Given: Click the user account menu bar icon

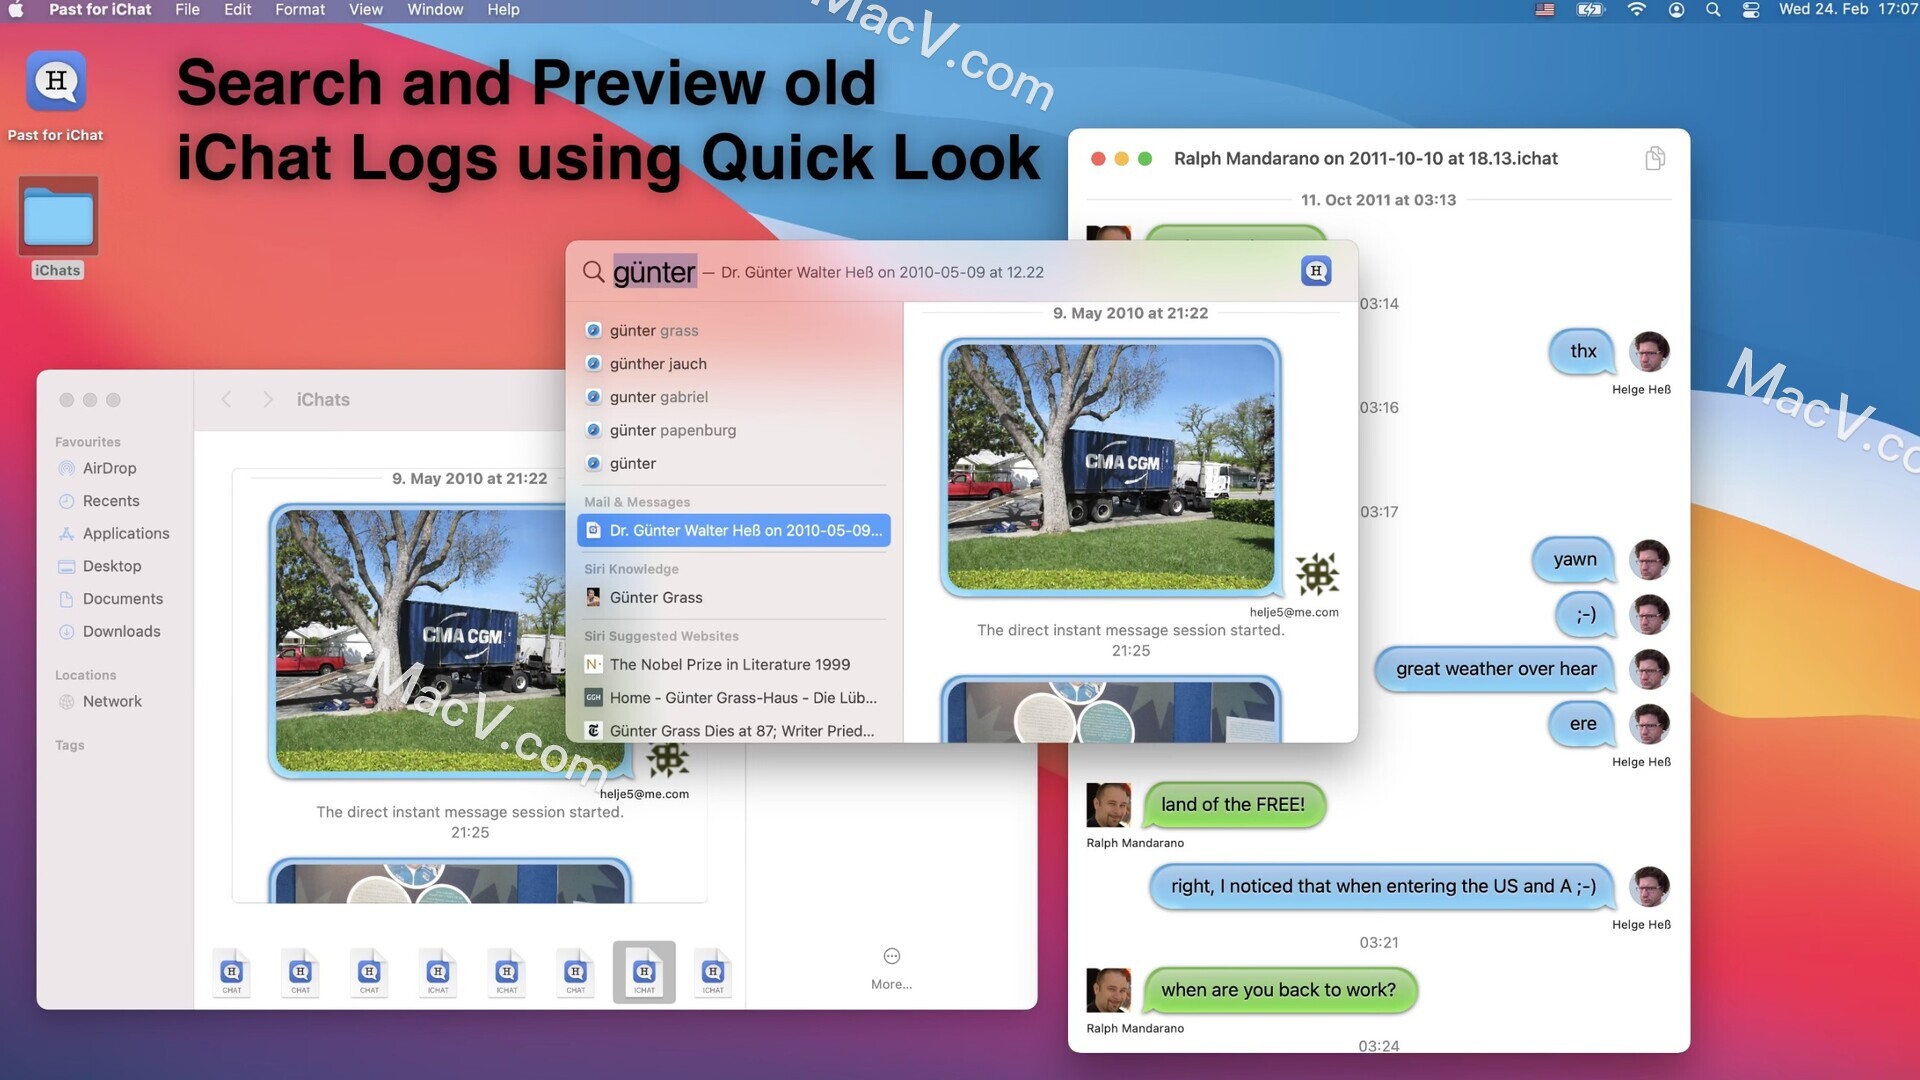Looking at the screenshot, I should click(x=1676, y=10).
